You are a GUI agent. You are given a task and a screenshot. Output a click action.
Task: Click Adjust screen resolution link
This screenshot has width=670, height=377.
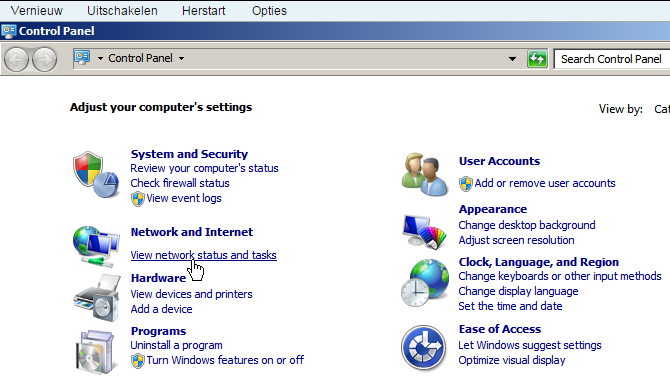click(x=517, y=240)
